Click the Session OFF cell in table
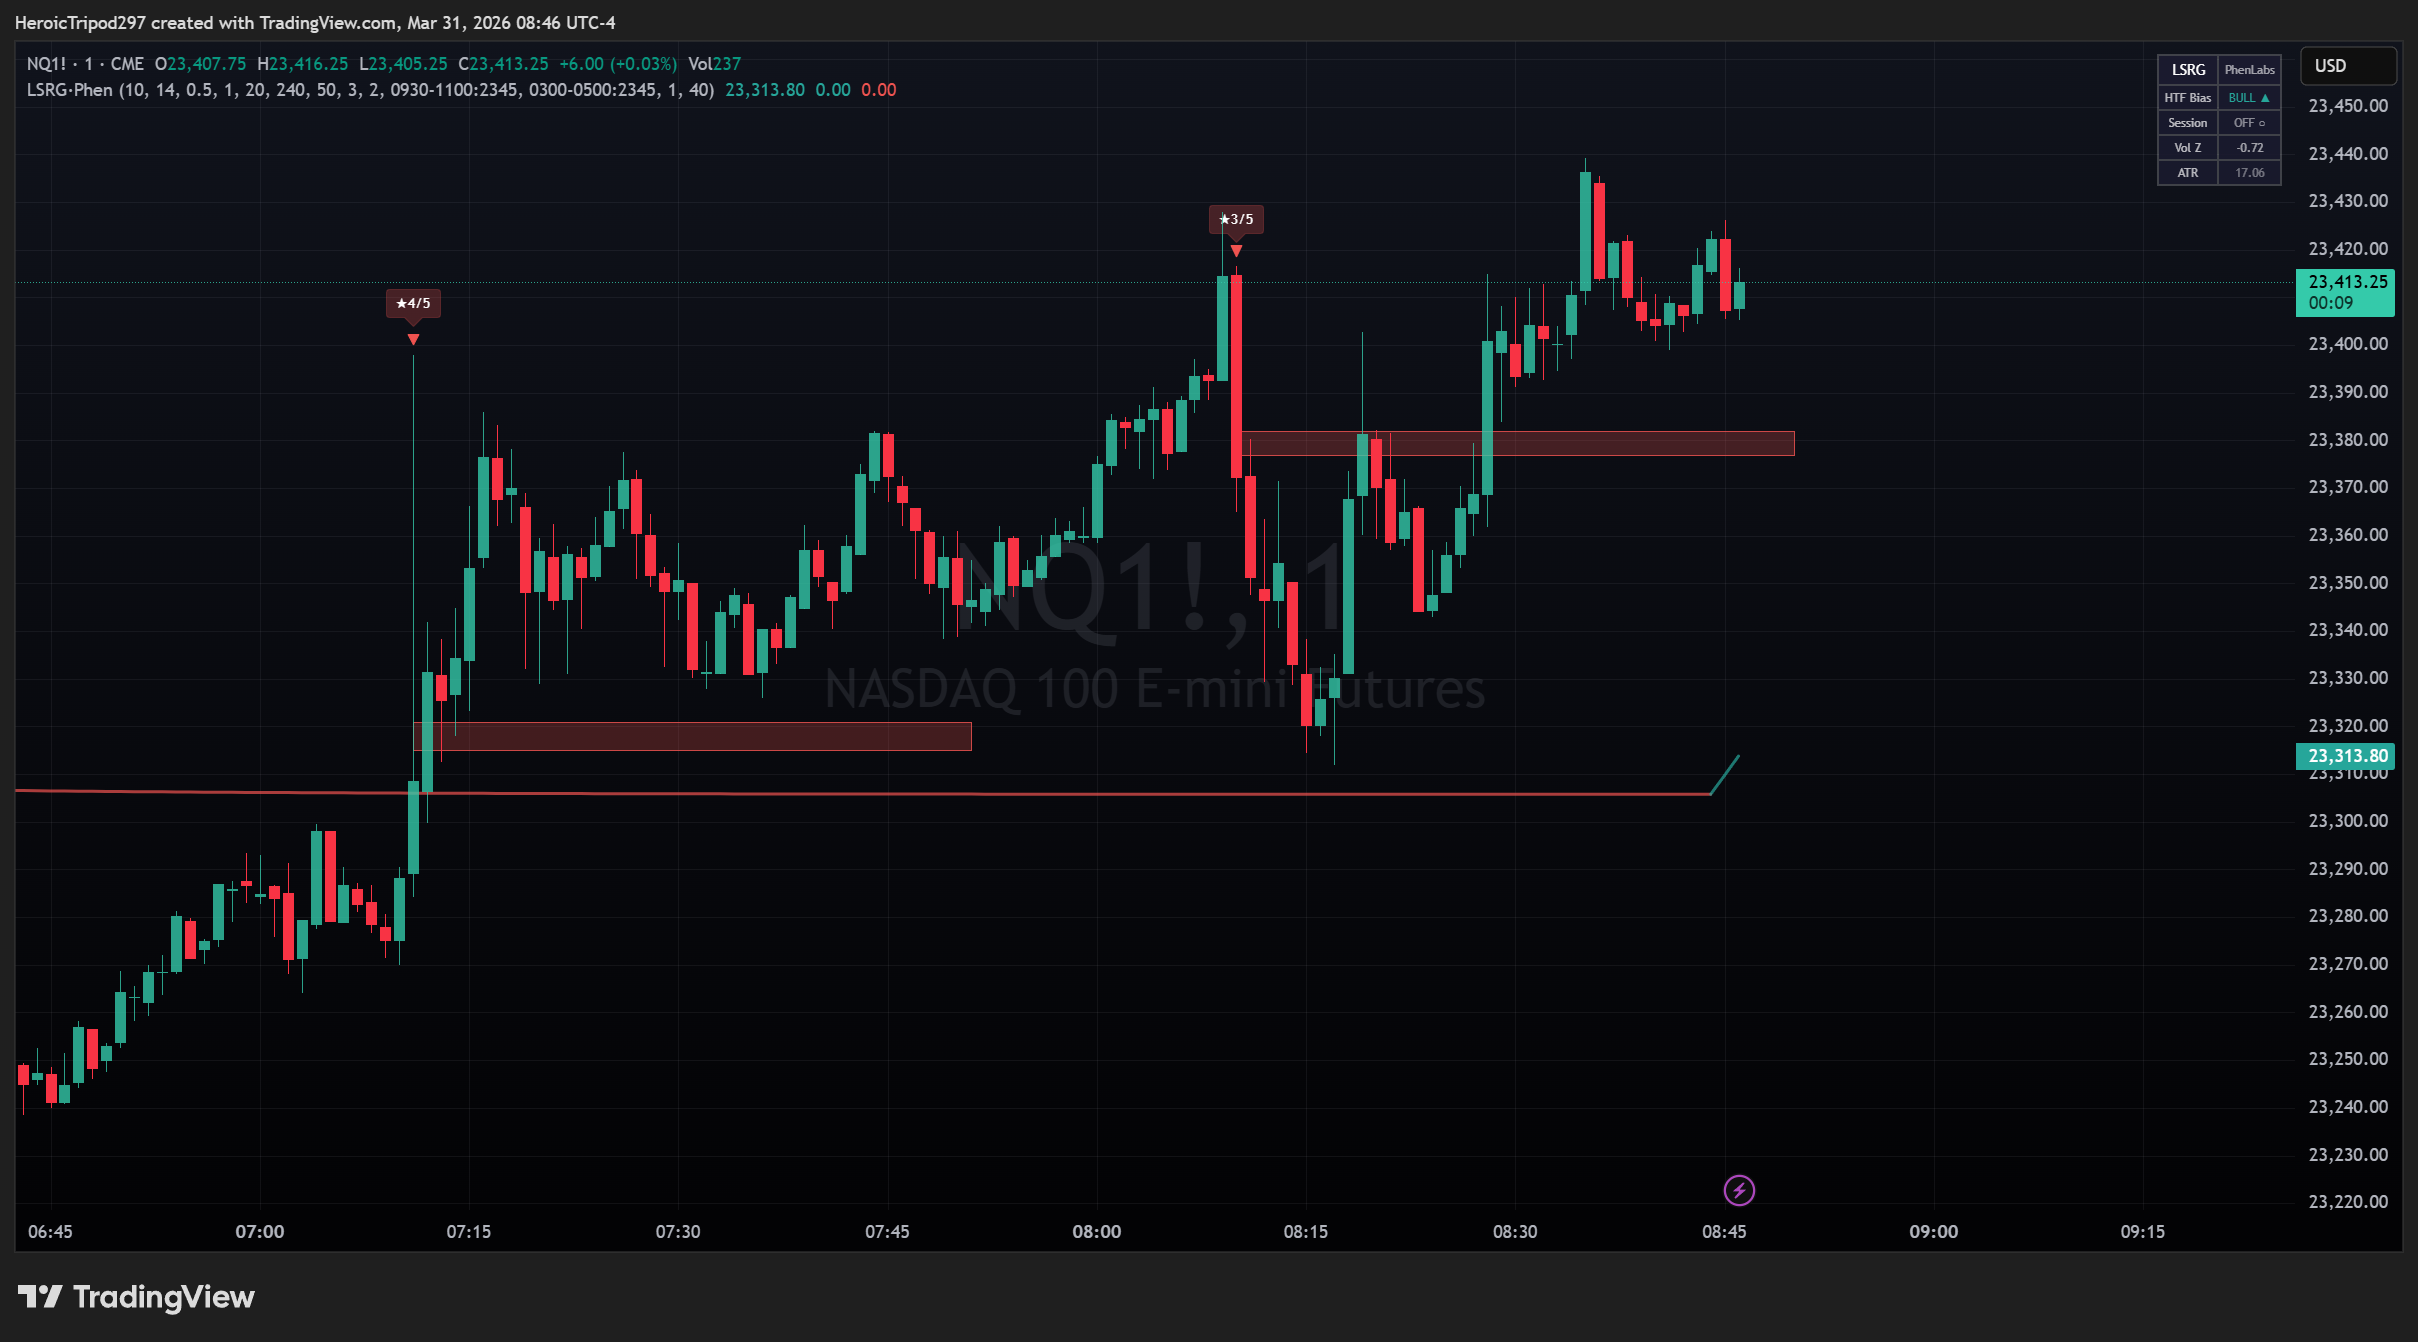 point(2249,123)
